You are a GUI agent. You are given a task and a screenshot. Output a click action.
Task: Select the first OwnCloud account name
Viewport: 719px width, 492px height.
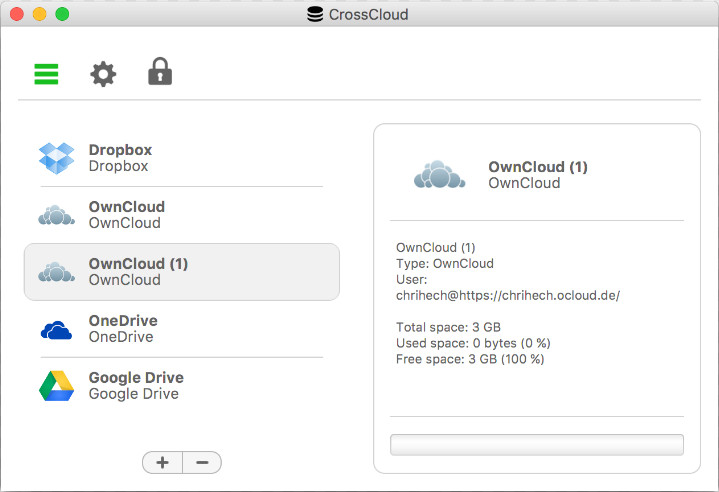pos(127,207)
